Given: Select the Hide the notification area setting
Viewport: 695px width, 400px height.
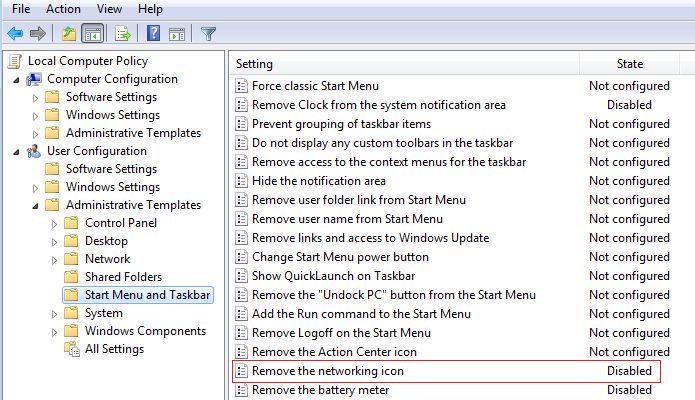Looking at the screenshot, I should [318, 181].
